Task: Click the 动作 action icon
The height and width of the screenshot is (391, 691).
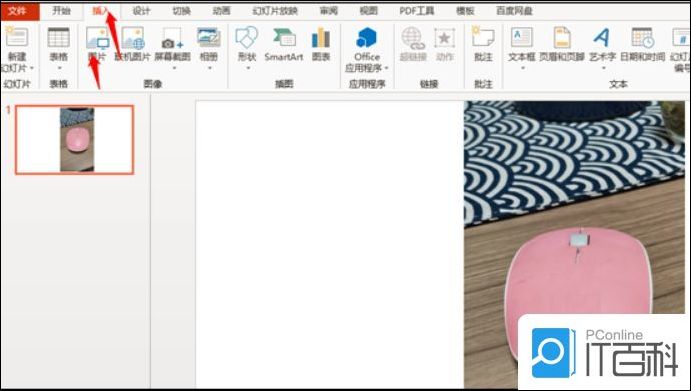Action: pos(444,37)
